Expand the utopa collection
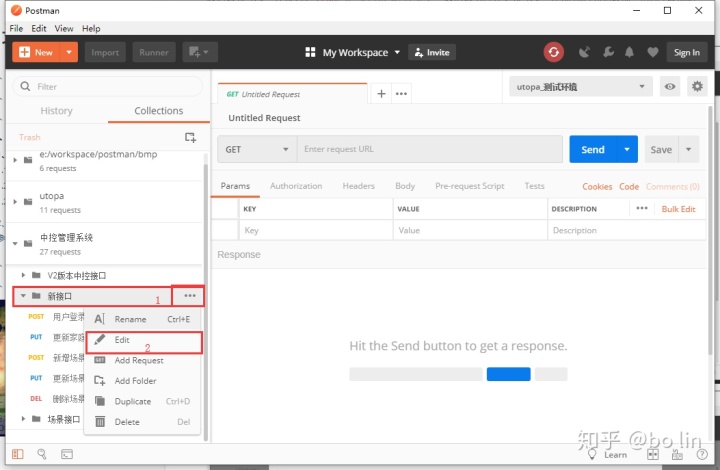720x470 pixels. (x=15, y=201)
